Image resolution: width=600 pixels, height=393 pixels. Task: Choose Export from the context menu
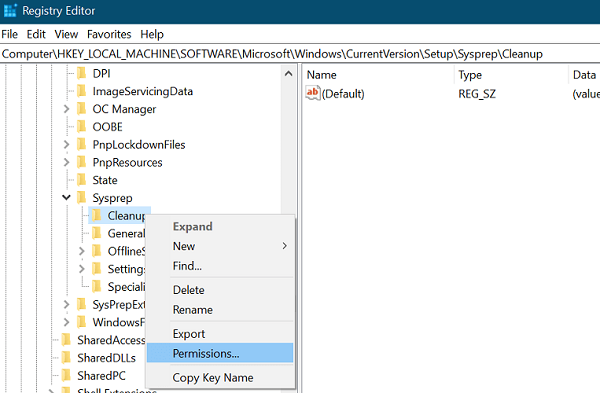point(220,334)
